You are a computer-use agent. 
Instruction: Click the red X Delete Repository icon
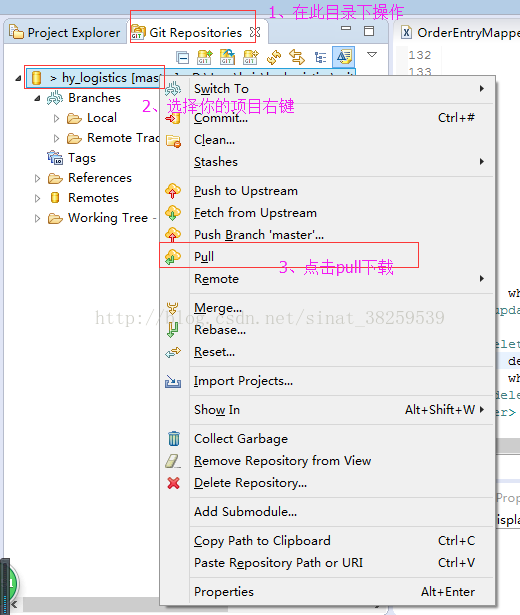(x=173, y=483)
